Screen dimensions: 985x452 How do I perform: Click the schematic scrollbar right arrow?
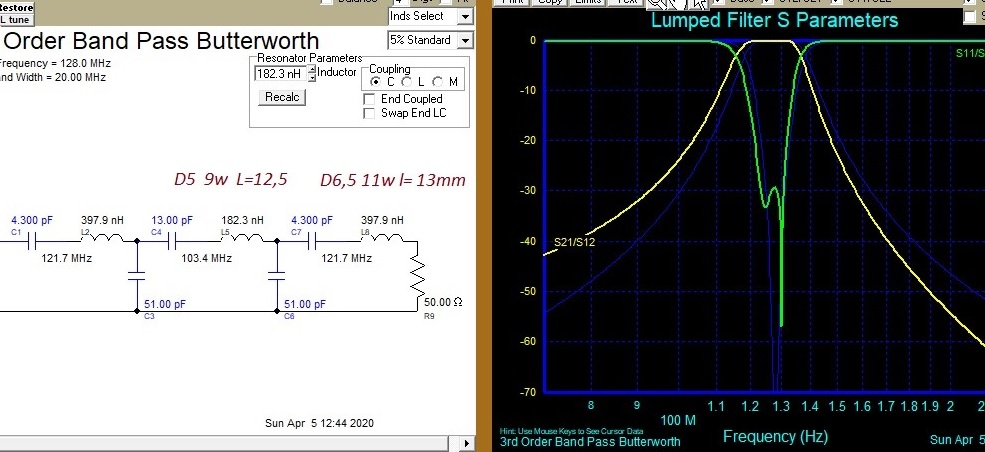click(x=467, y=443)
